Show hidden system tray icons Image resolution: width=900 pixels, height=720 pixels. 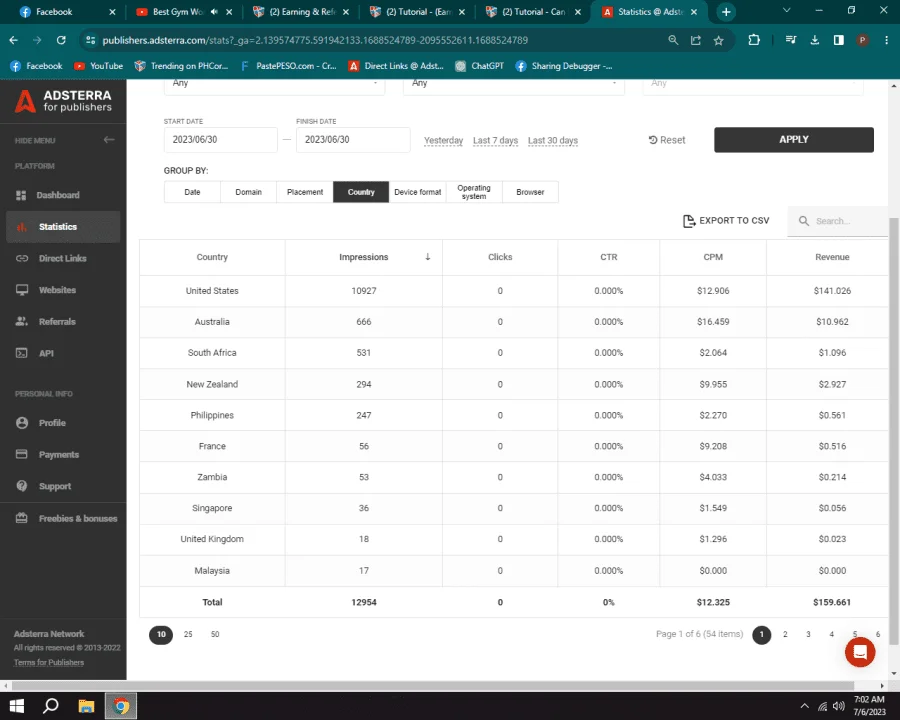point(805,706)
